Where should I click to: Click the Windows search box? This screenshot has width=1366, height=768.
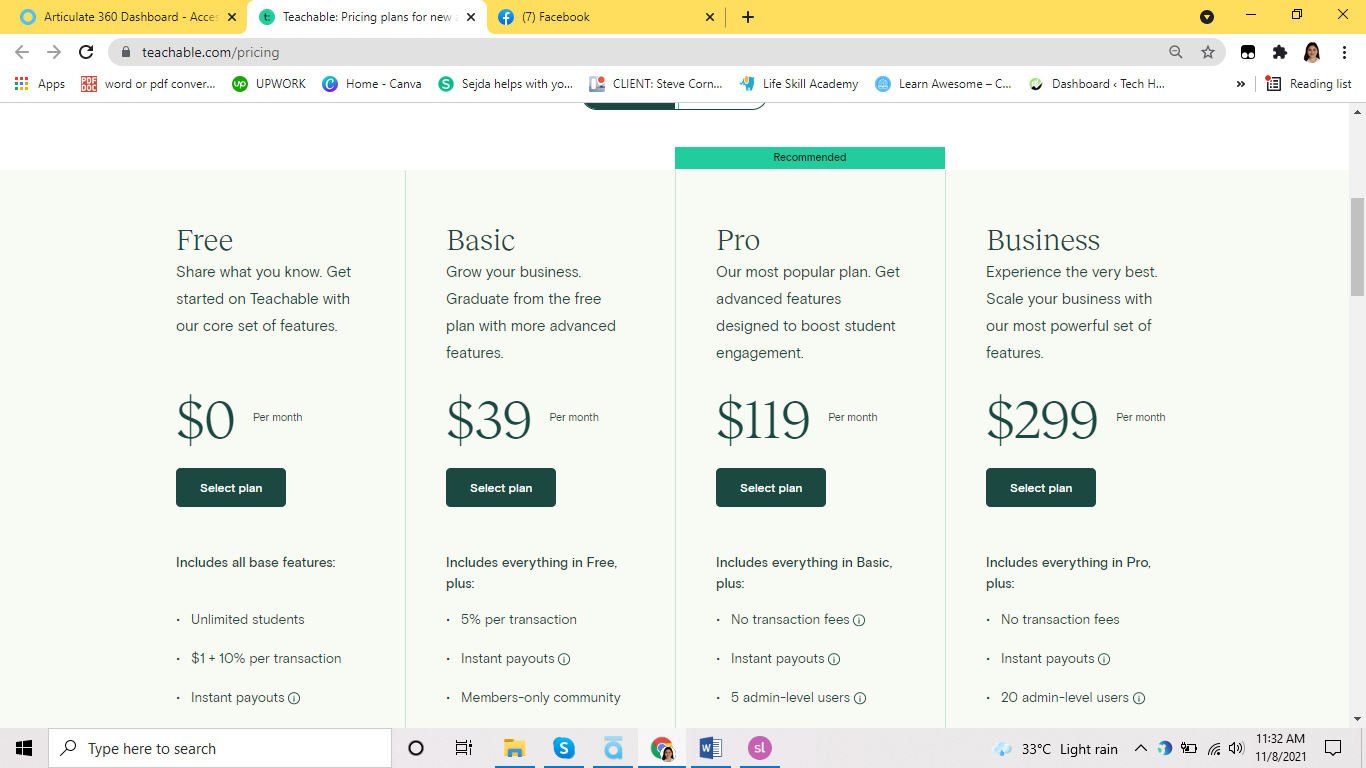[x=220, y=748]
